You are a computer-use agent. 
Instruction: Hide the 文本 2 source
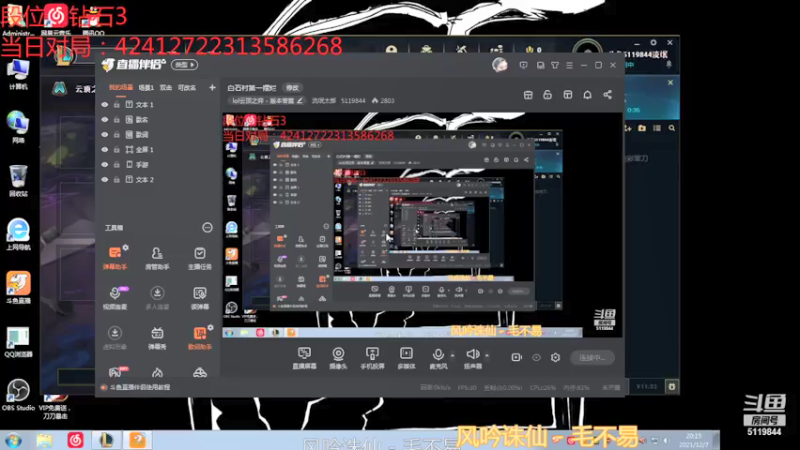[x=105, y=180]
